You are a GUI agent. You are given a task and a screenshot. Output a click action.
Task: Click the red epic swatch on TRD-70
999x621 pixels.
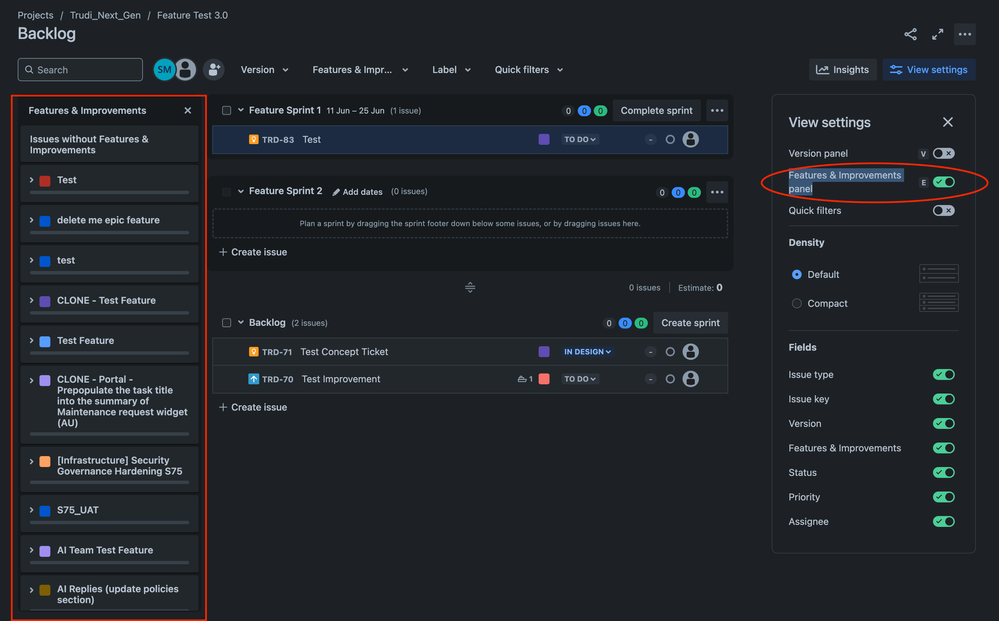click(543, 378)
